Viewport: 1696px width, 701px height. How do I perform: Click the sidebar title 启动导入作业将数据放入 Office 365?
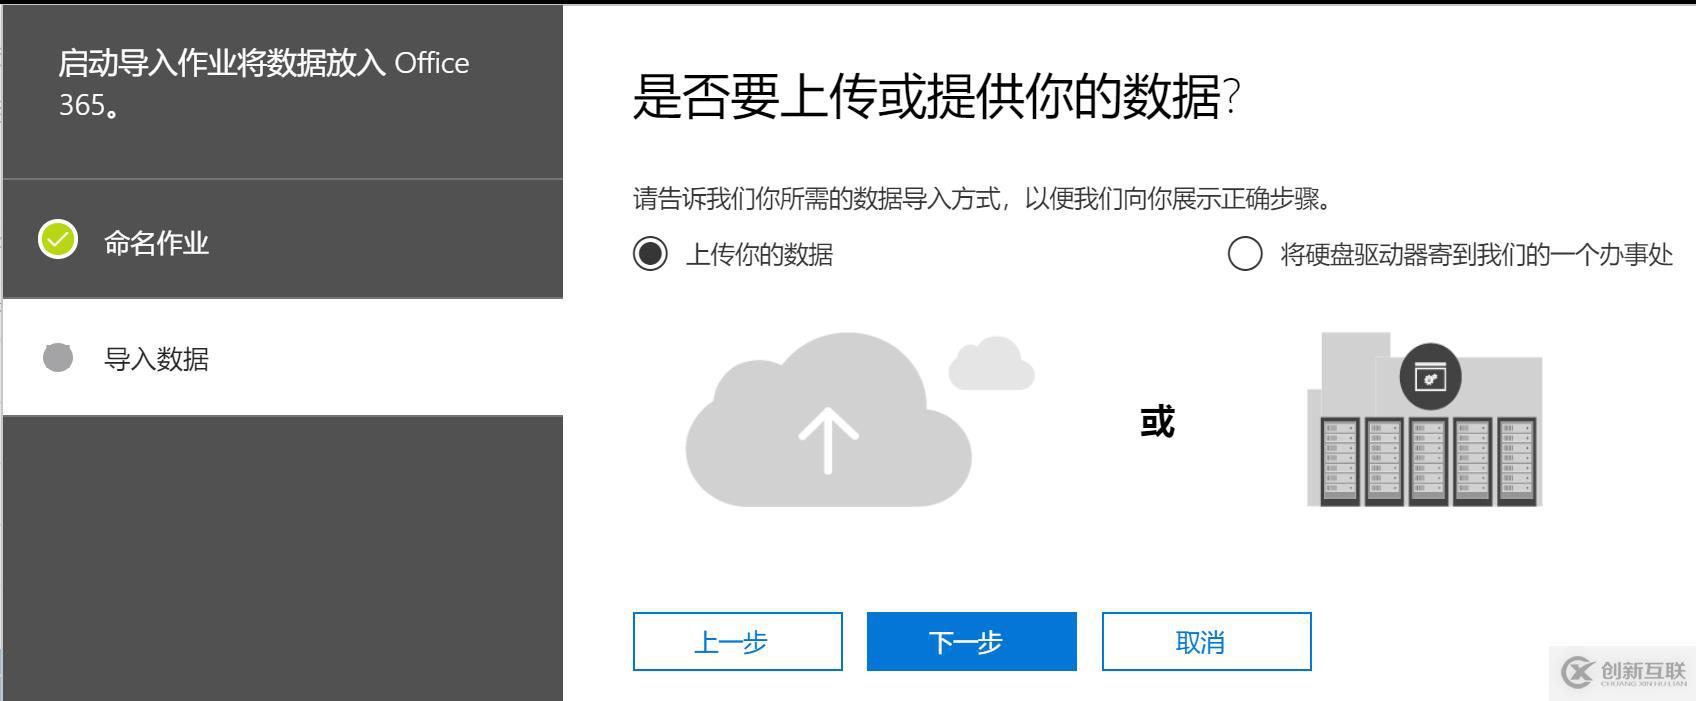tap(264, 83)
